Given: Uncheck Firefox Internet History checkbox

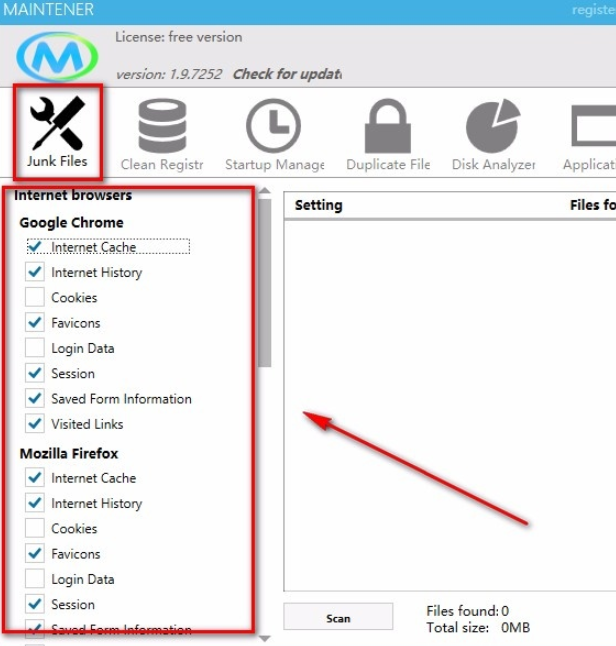Looking at the screenshot, I should [35, 503].
